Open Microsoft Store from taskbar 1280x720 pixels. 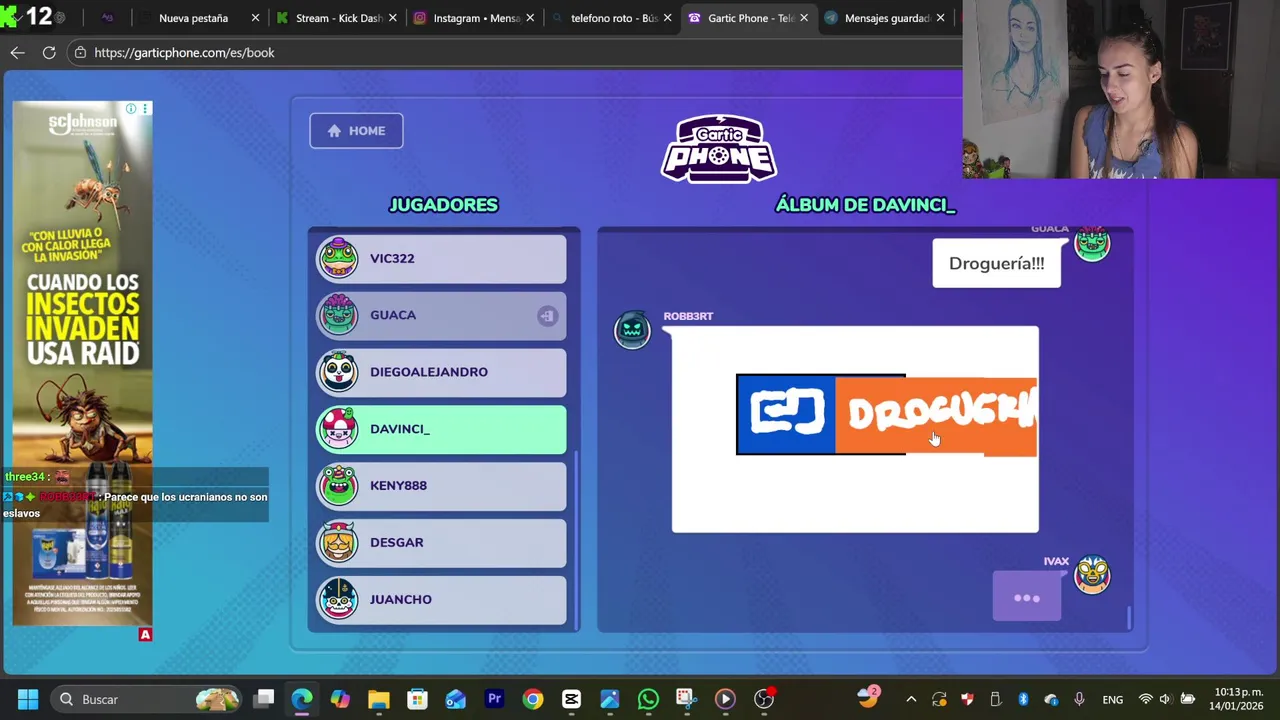point(417,699)
